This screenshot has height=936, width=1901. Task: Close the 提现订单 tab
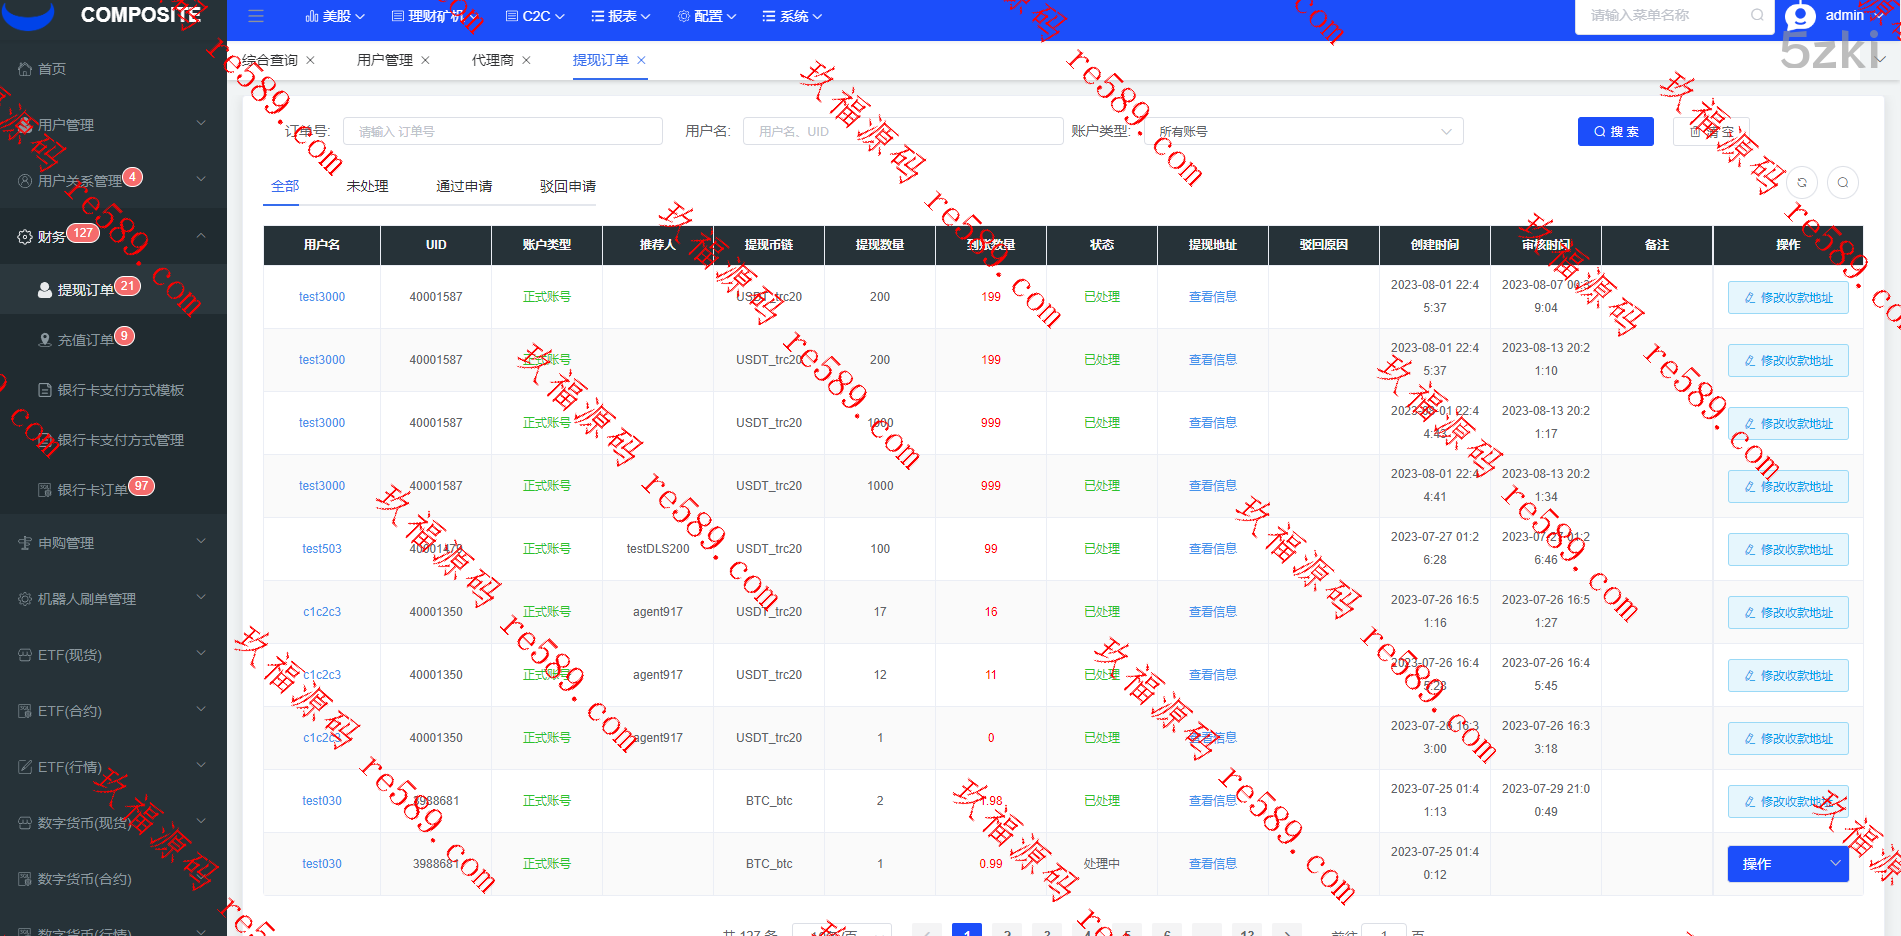point(642,60)
